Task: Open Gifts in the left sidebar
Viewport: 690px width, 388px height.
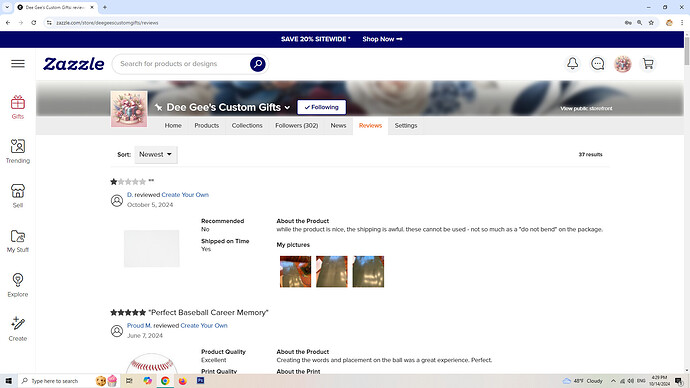Action: (18, 107)
